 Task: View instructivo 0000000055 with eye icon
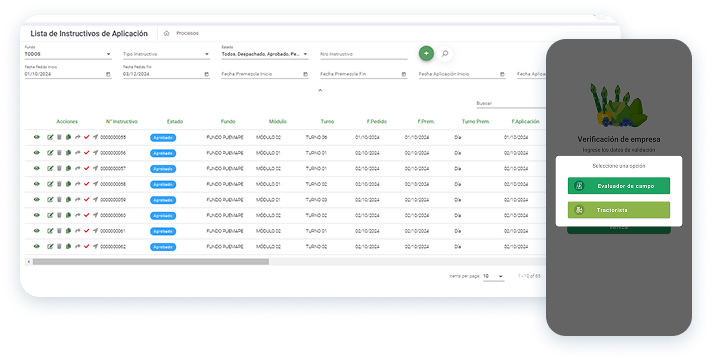click(37, 137)
